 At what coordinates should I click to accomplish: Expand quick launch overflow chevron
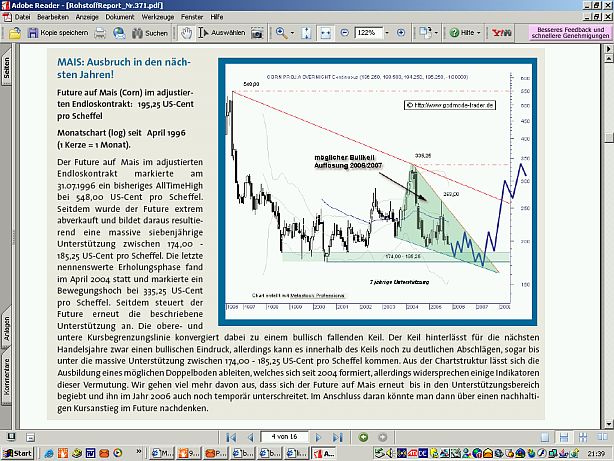[139, 452]
